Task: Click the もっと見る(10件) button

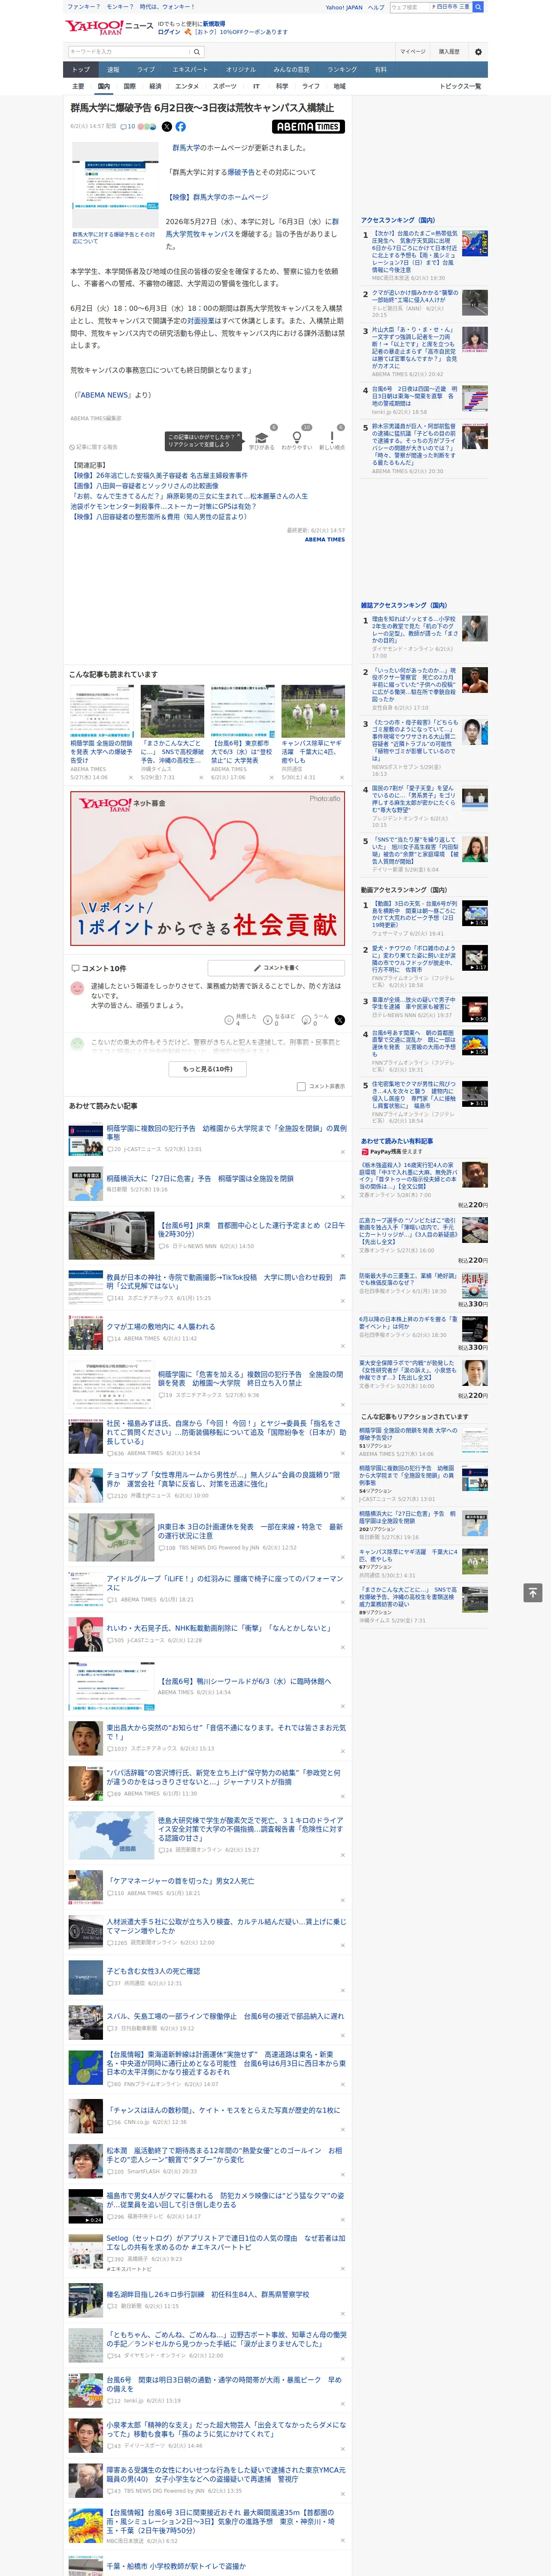Action: click(x=208, y=1069)
